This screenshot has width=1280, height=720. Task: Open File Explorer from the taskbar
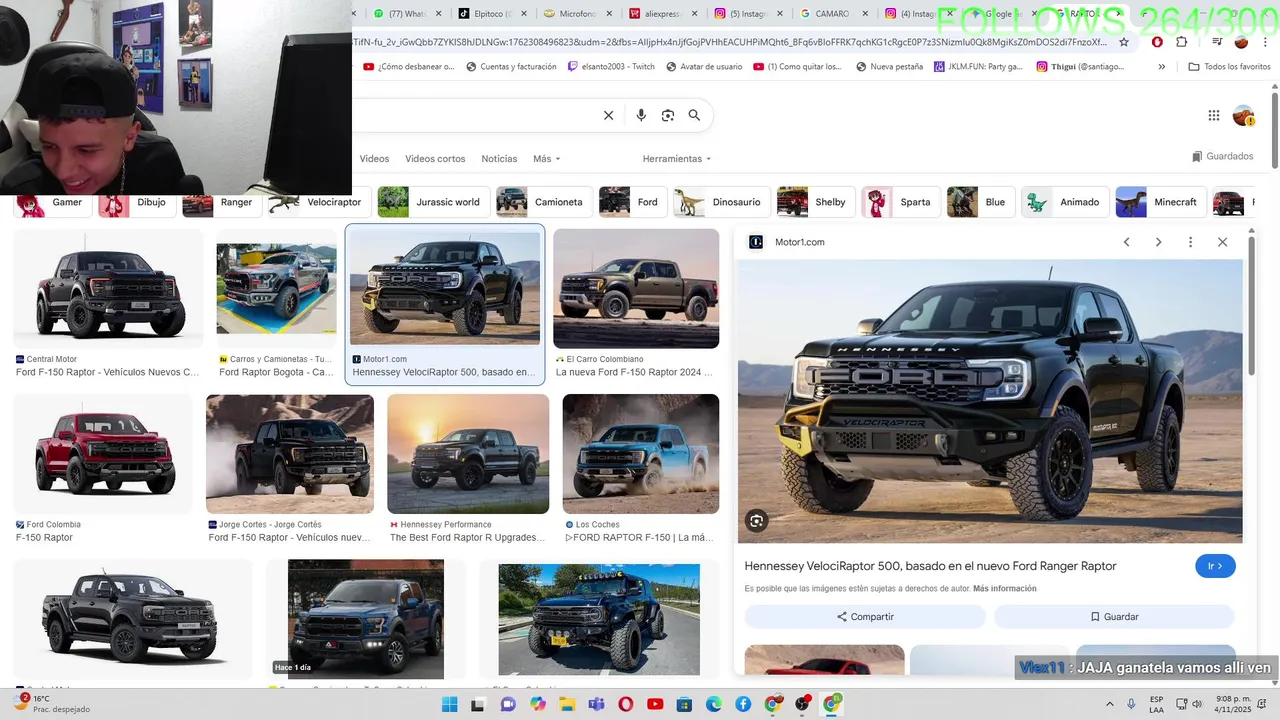pos(567,704)
